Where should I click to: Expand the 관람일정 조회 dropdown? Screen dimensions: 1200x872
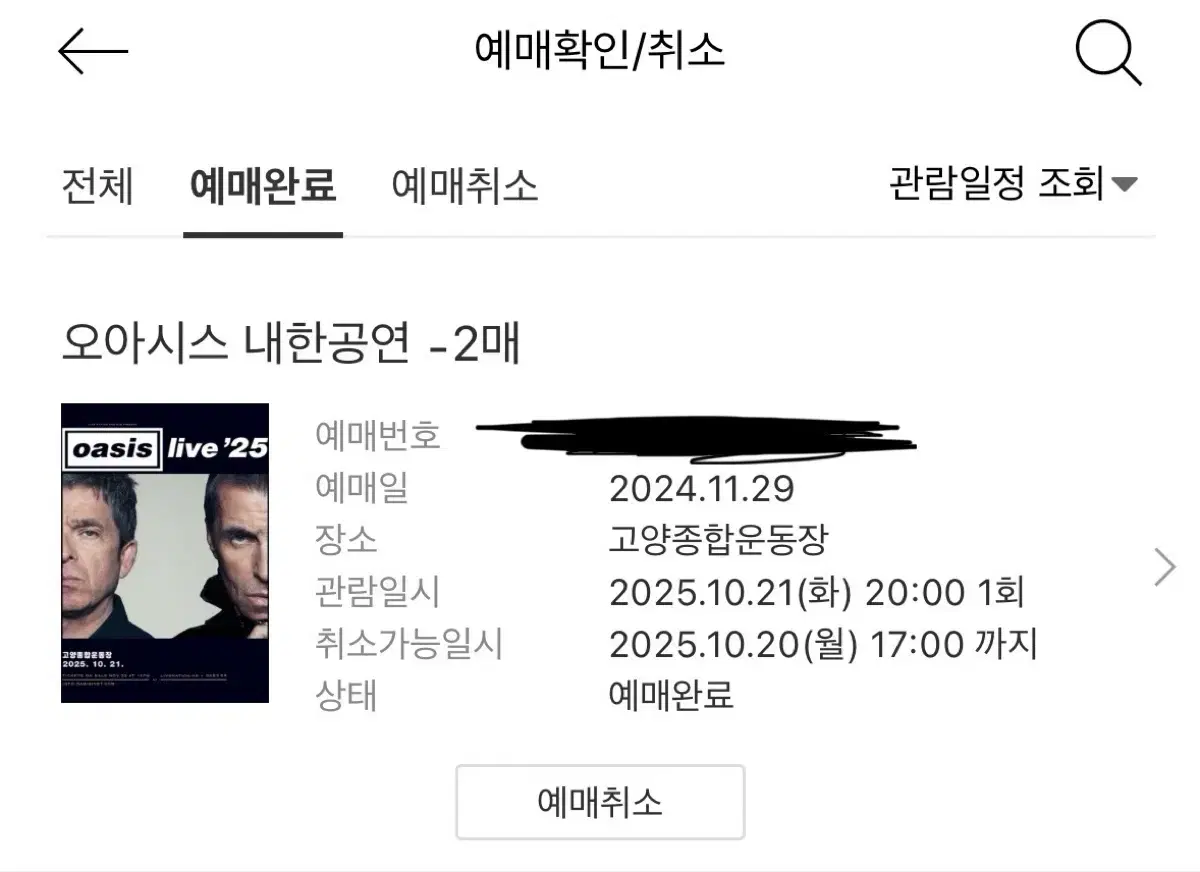[x=1013, y=183]
